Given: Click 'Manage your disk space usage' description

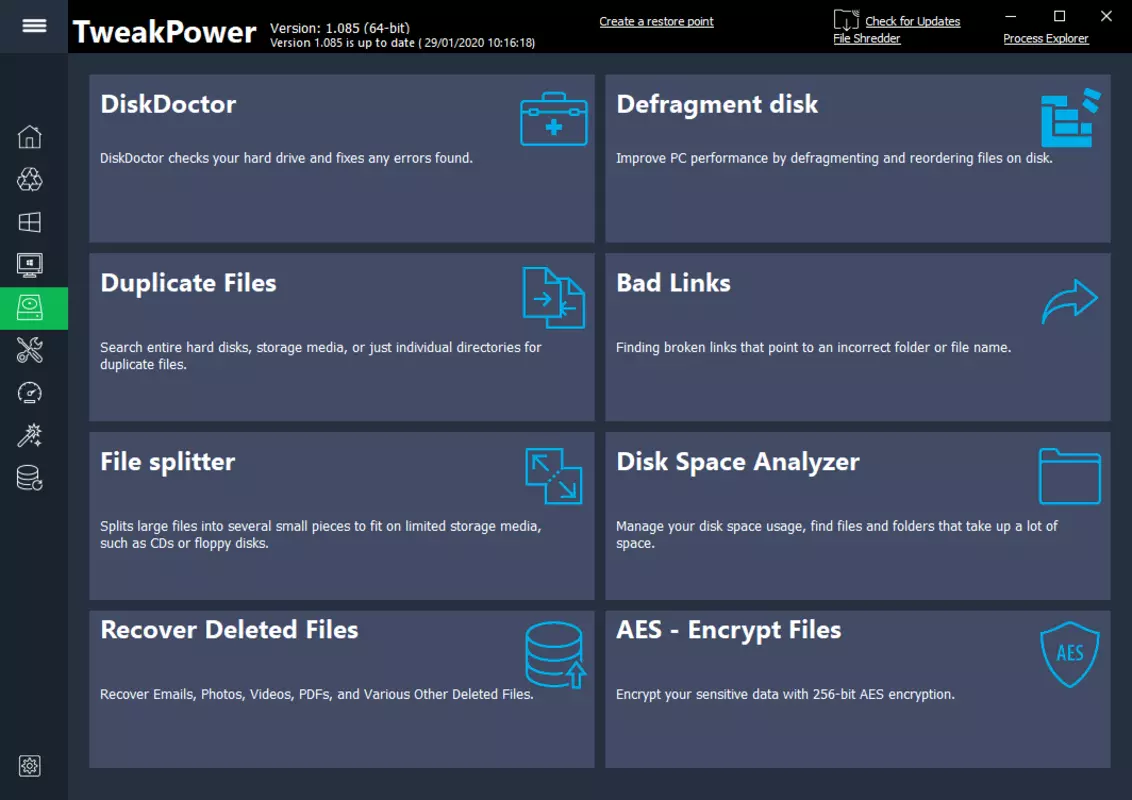Looking at the screenshot, I should (x=836, y=534).
